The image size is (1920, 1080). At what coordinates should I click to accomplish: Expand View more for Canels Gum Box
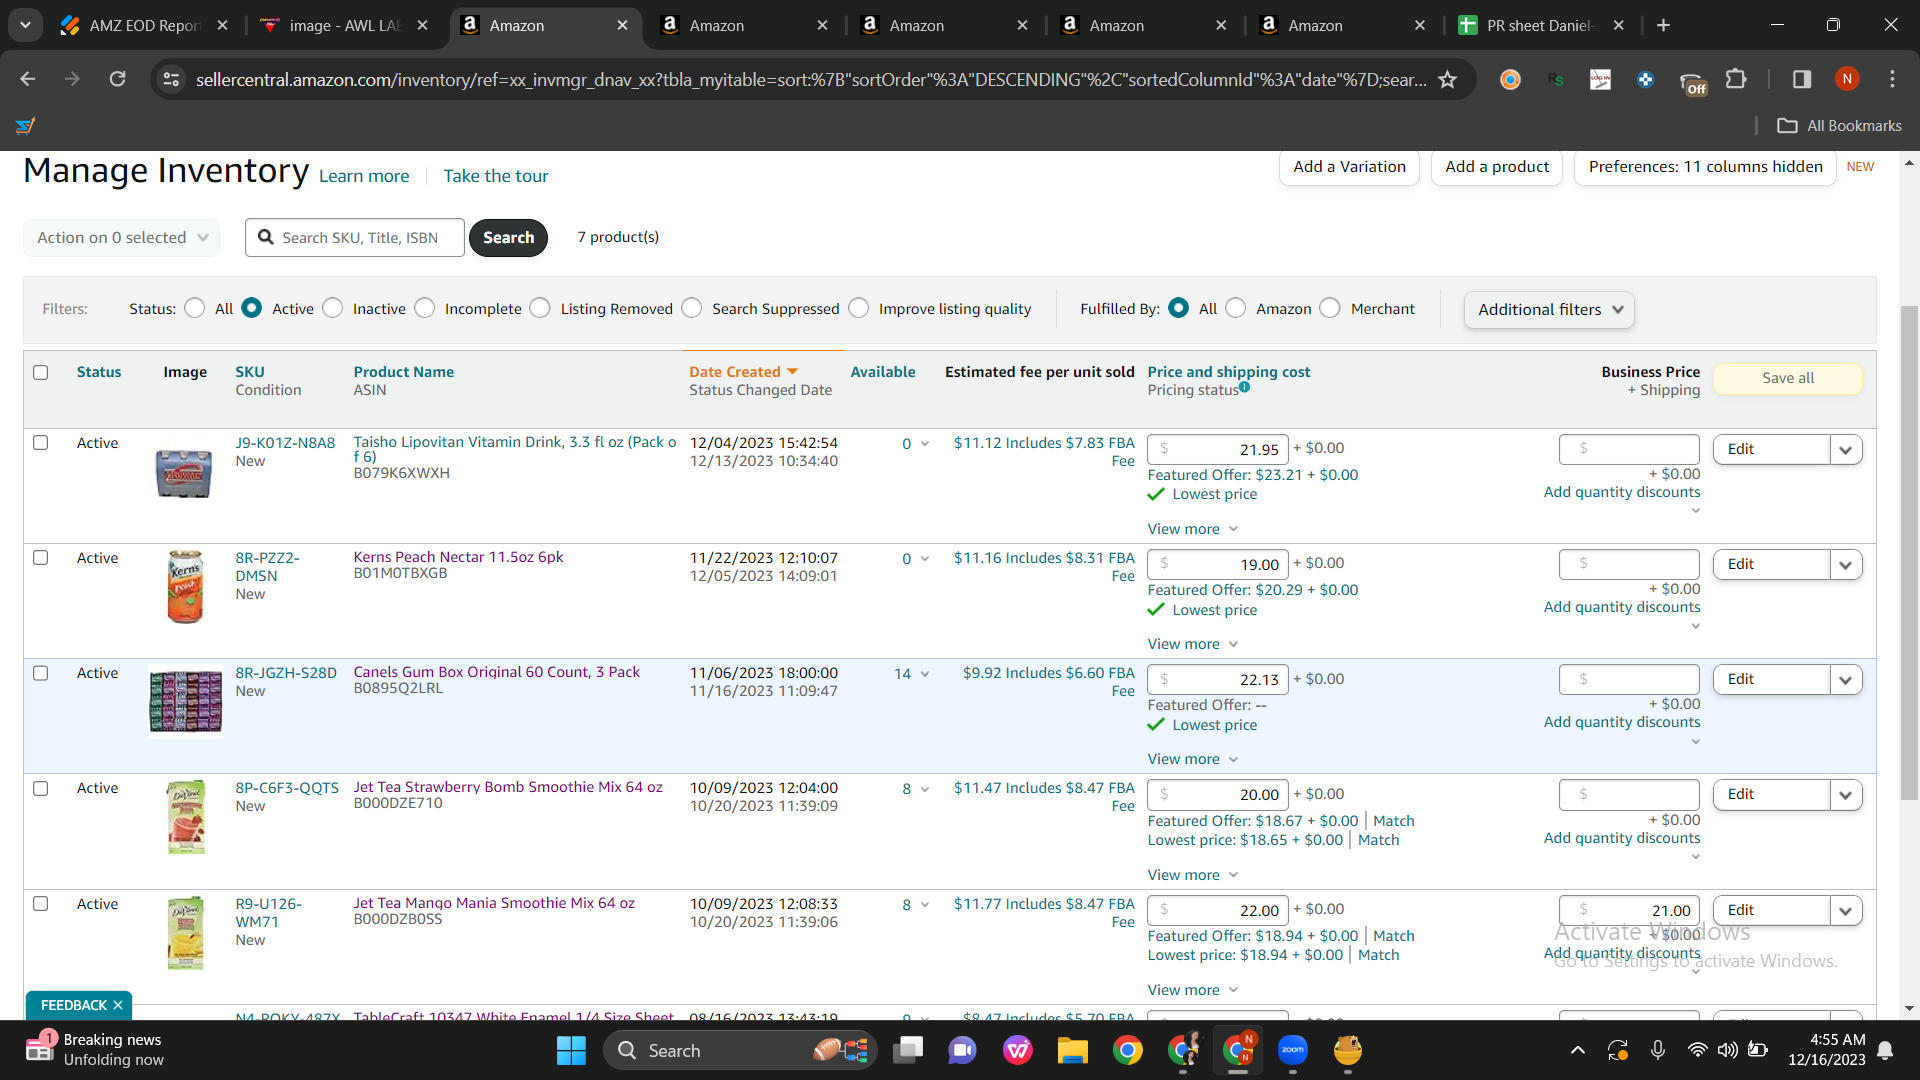click(x=1193, y=759)
